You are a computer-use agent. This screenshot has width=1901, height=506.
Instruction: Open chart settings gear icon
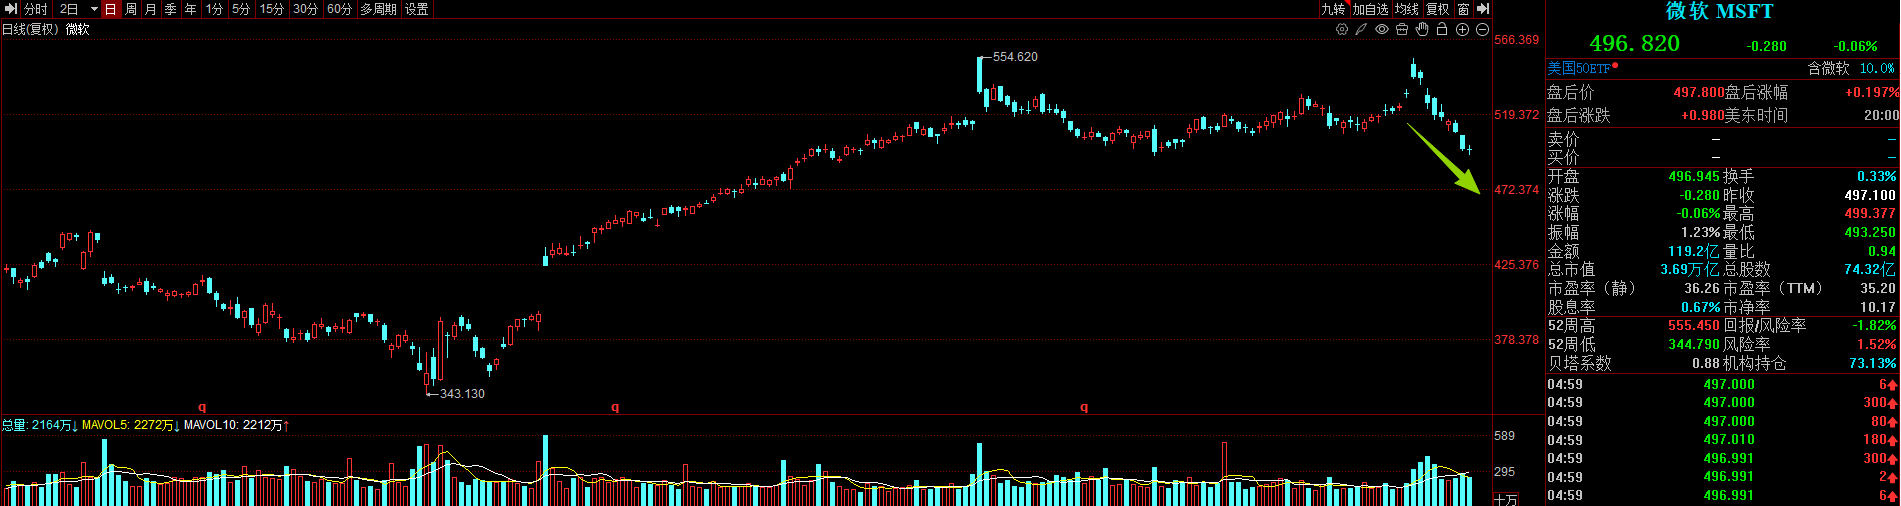coord(1342,30)
